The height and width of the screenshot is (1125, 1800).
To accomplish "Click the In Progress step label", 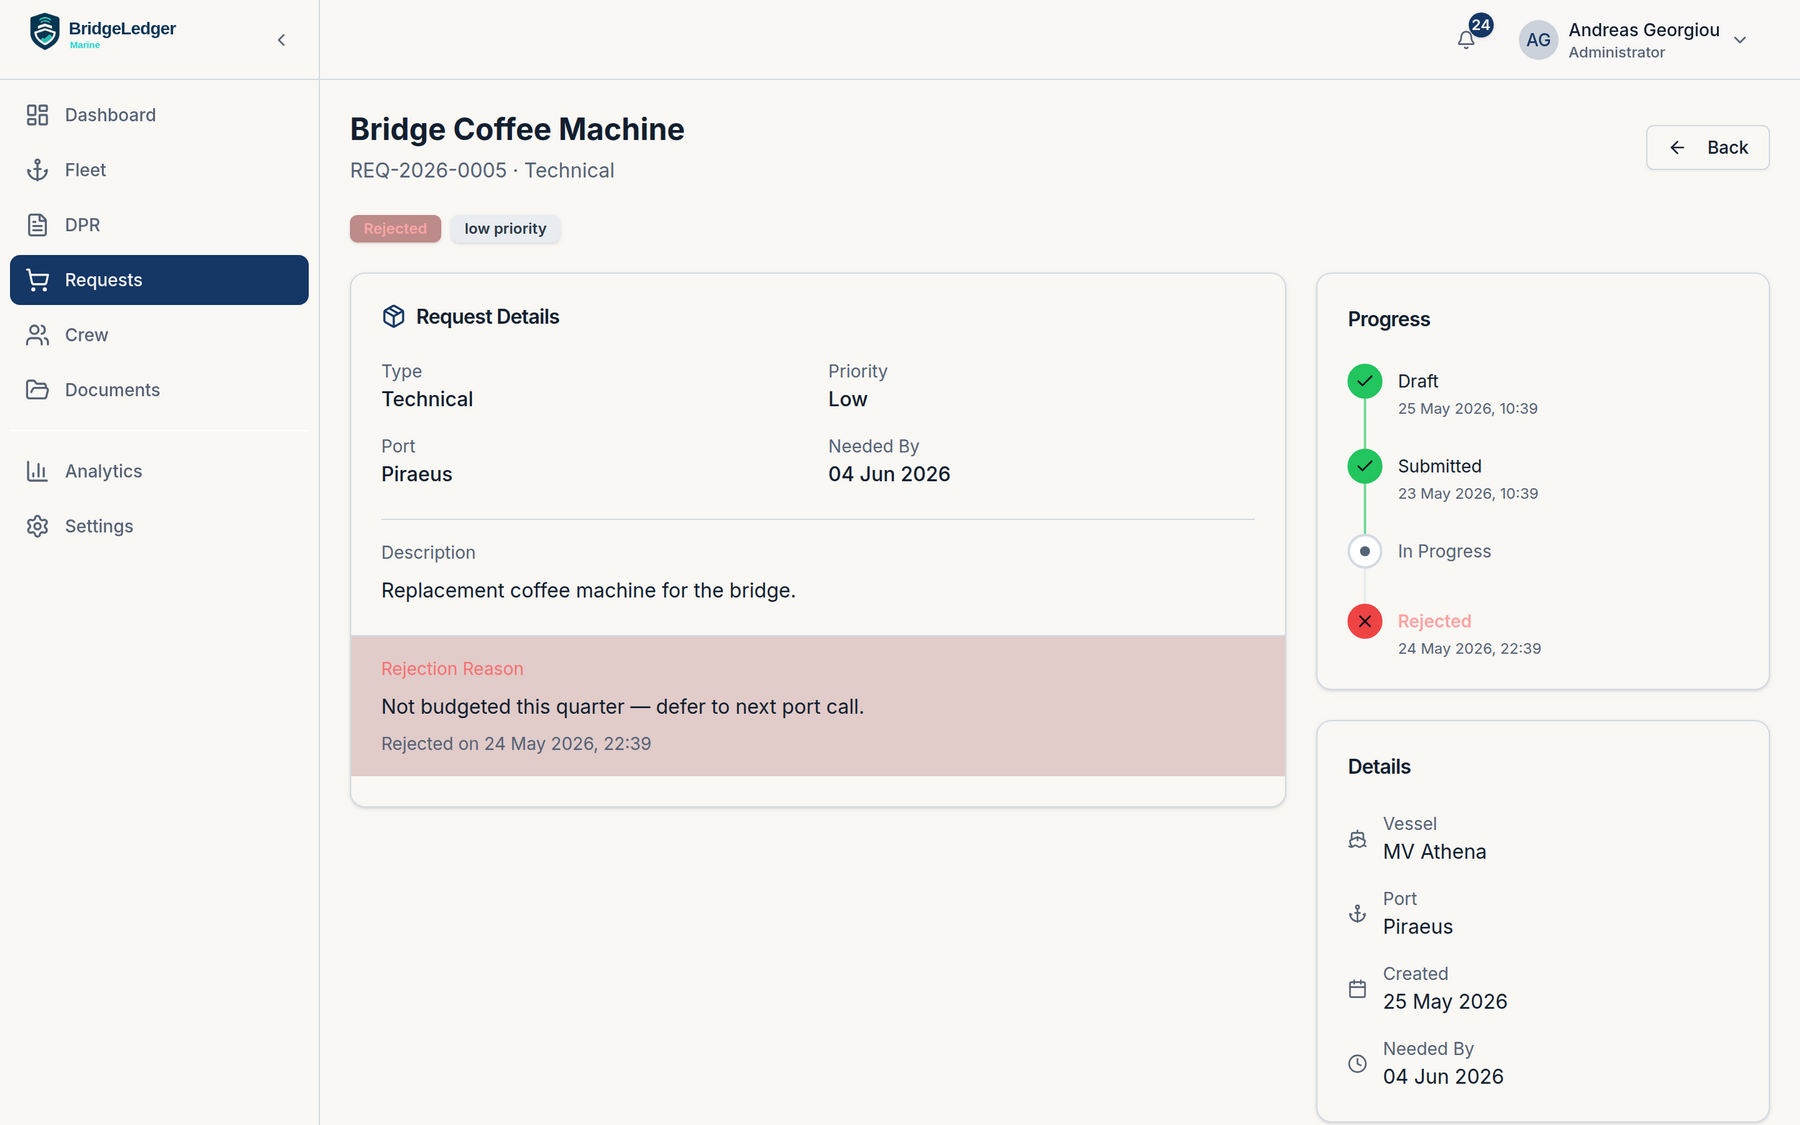I will 1444,551.
